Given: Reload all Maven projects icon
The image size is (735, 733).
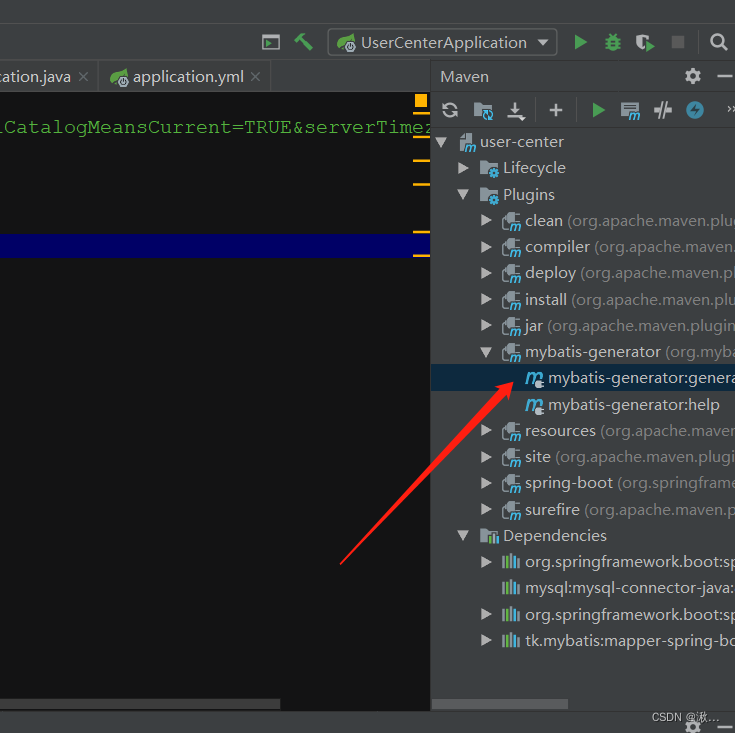Looking at the screenshot, I should [450, 110].
